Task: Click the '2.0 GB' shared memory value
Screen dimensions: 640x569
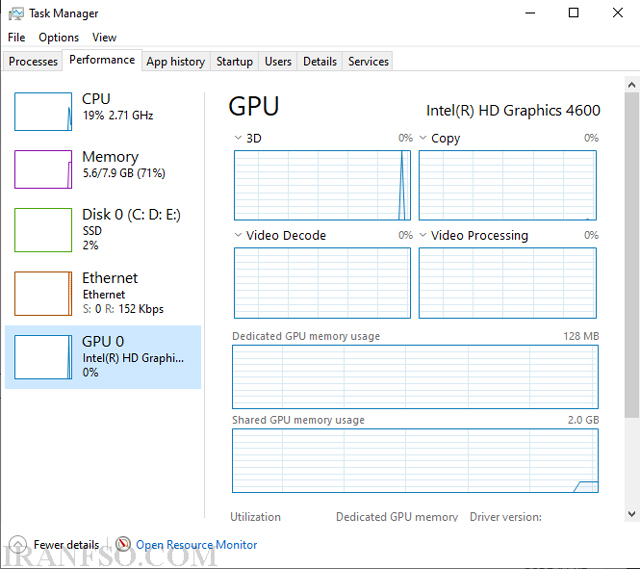Action: [583, 420]
